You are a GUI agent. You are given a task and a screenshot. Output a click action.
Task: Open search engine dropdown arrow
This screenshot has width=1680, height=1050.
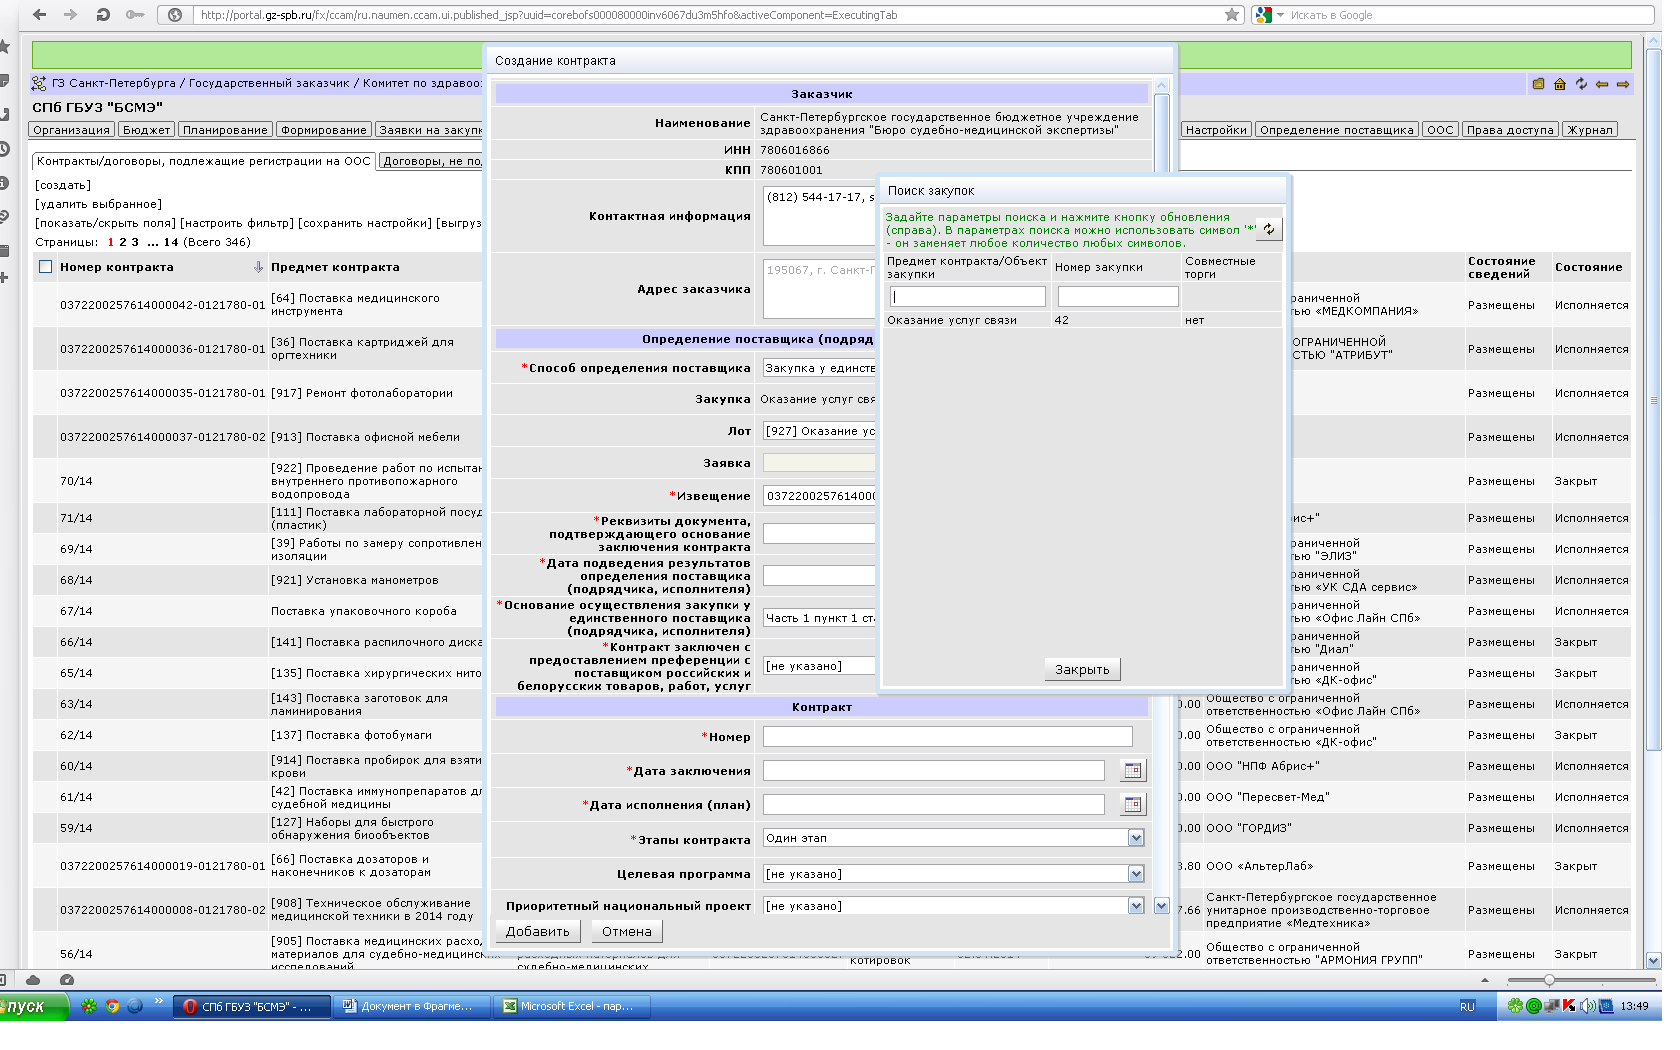[1280, 15]
